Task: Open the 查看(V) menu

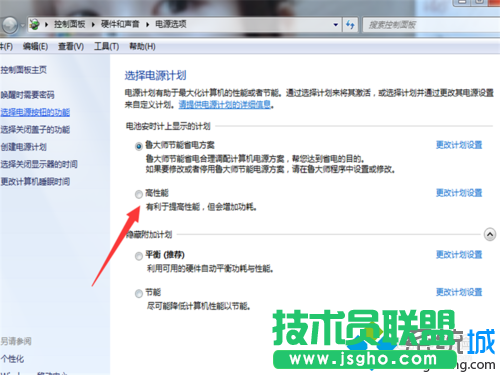Action: [71, 46]
